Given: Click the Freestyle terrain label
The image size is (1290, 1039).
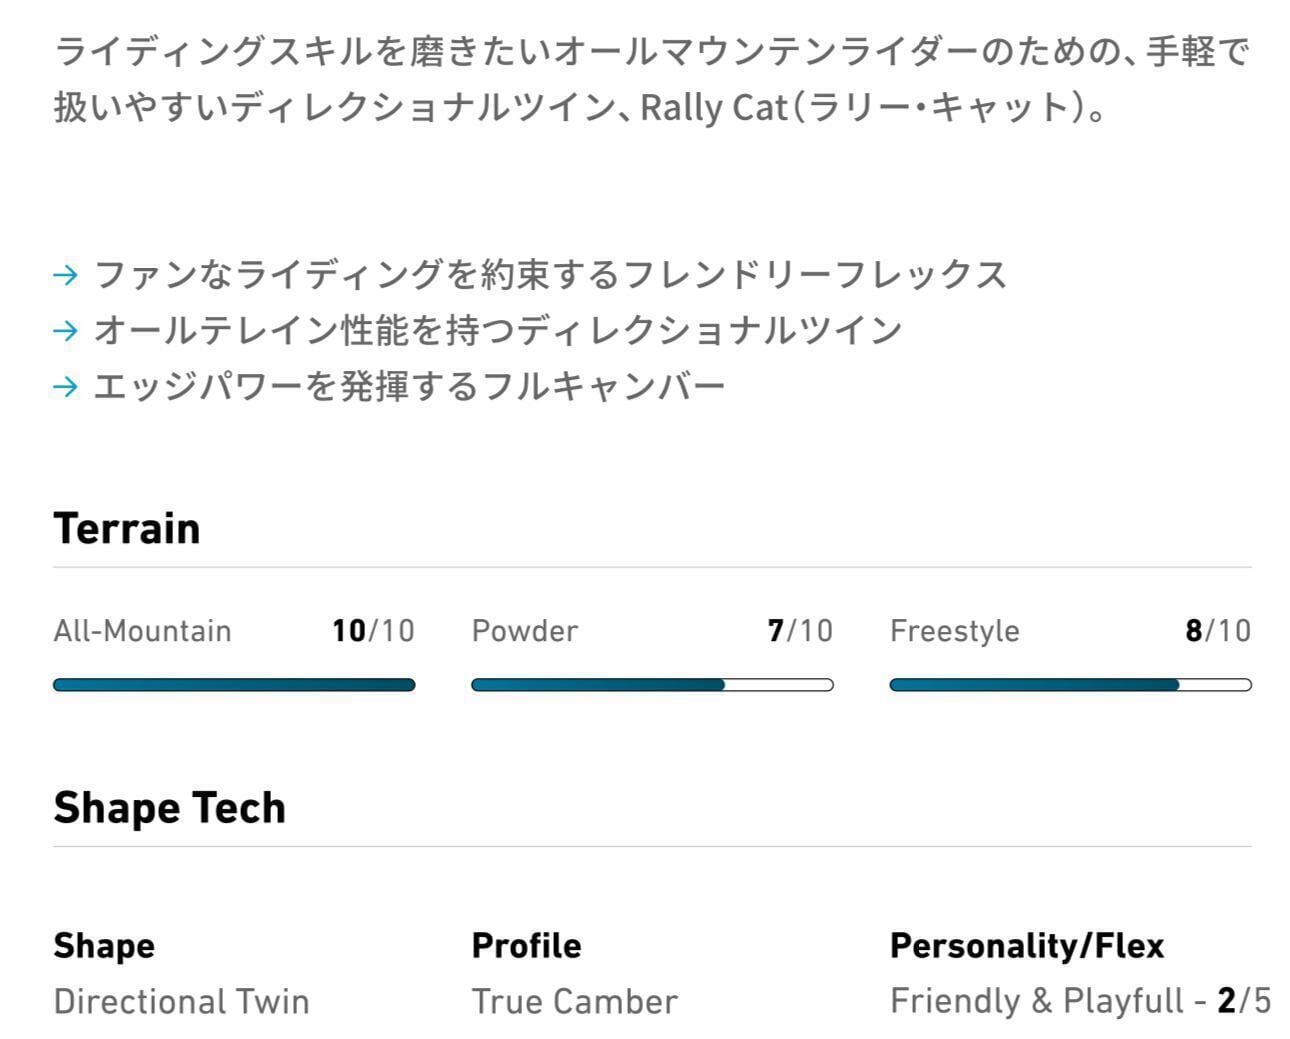Looking at the screenshot, I should tap(954, 631).
